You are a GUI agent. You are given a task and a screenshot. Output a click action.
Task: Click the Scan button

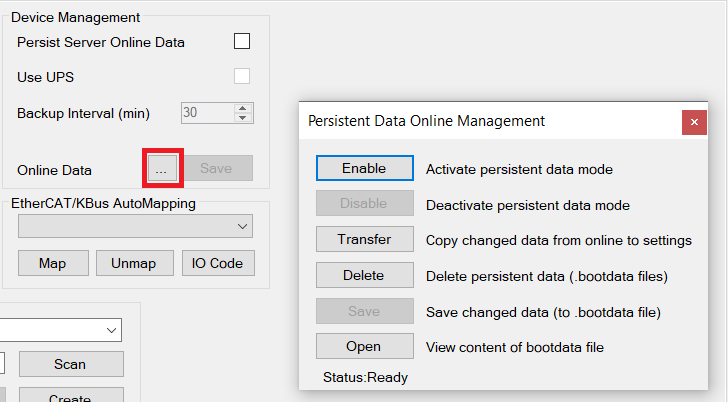[71, 364]
